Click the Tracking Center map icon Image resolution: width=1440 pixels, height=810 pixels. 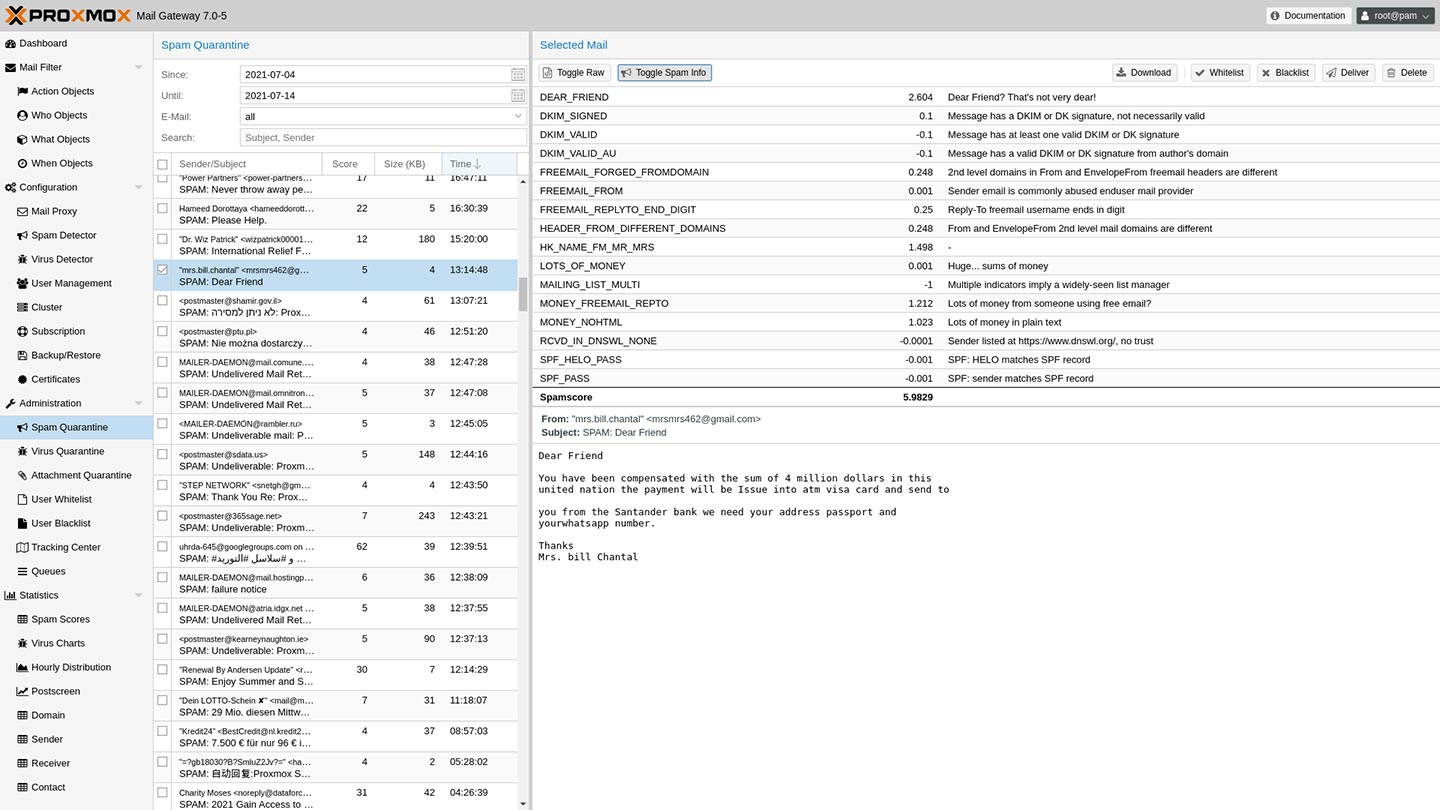[x=22, y=547]
